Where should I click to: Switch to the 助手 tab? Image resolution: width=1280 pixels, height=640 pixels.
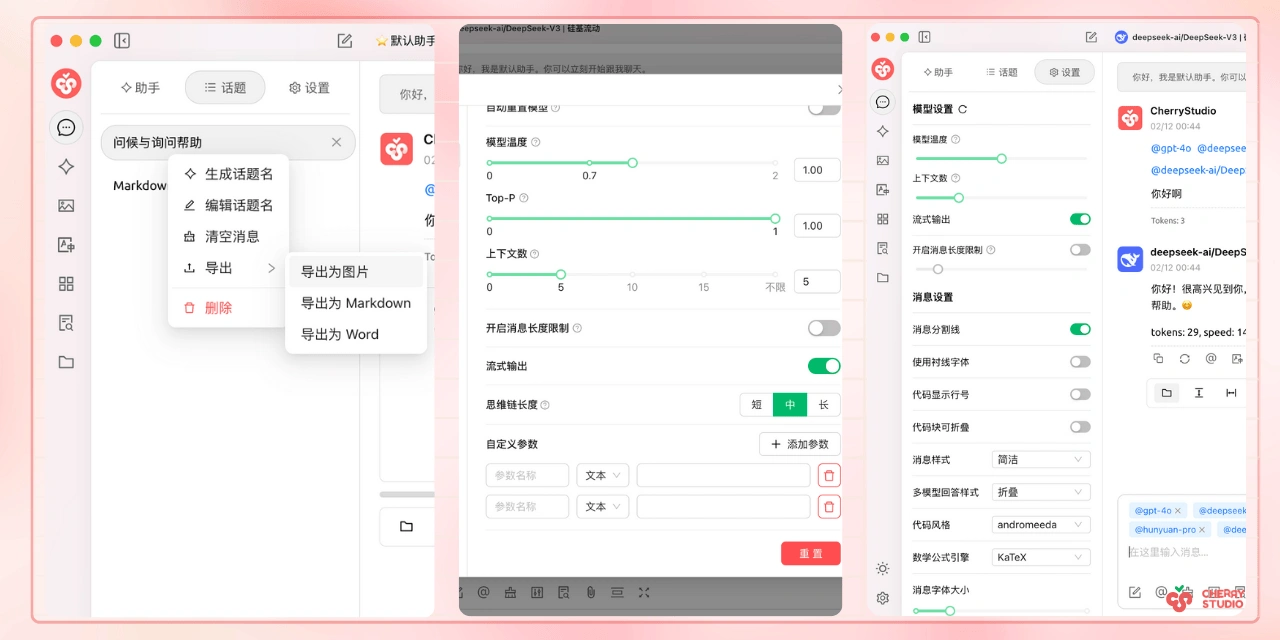click(140, 88)
